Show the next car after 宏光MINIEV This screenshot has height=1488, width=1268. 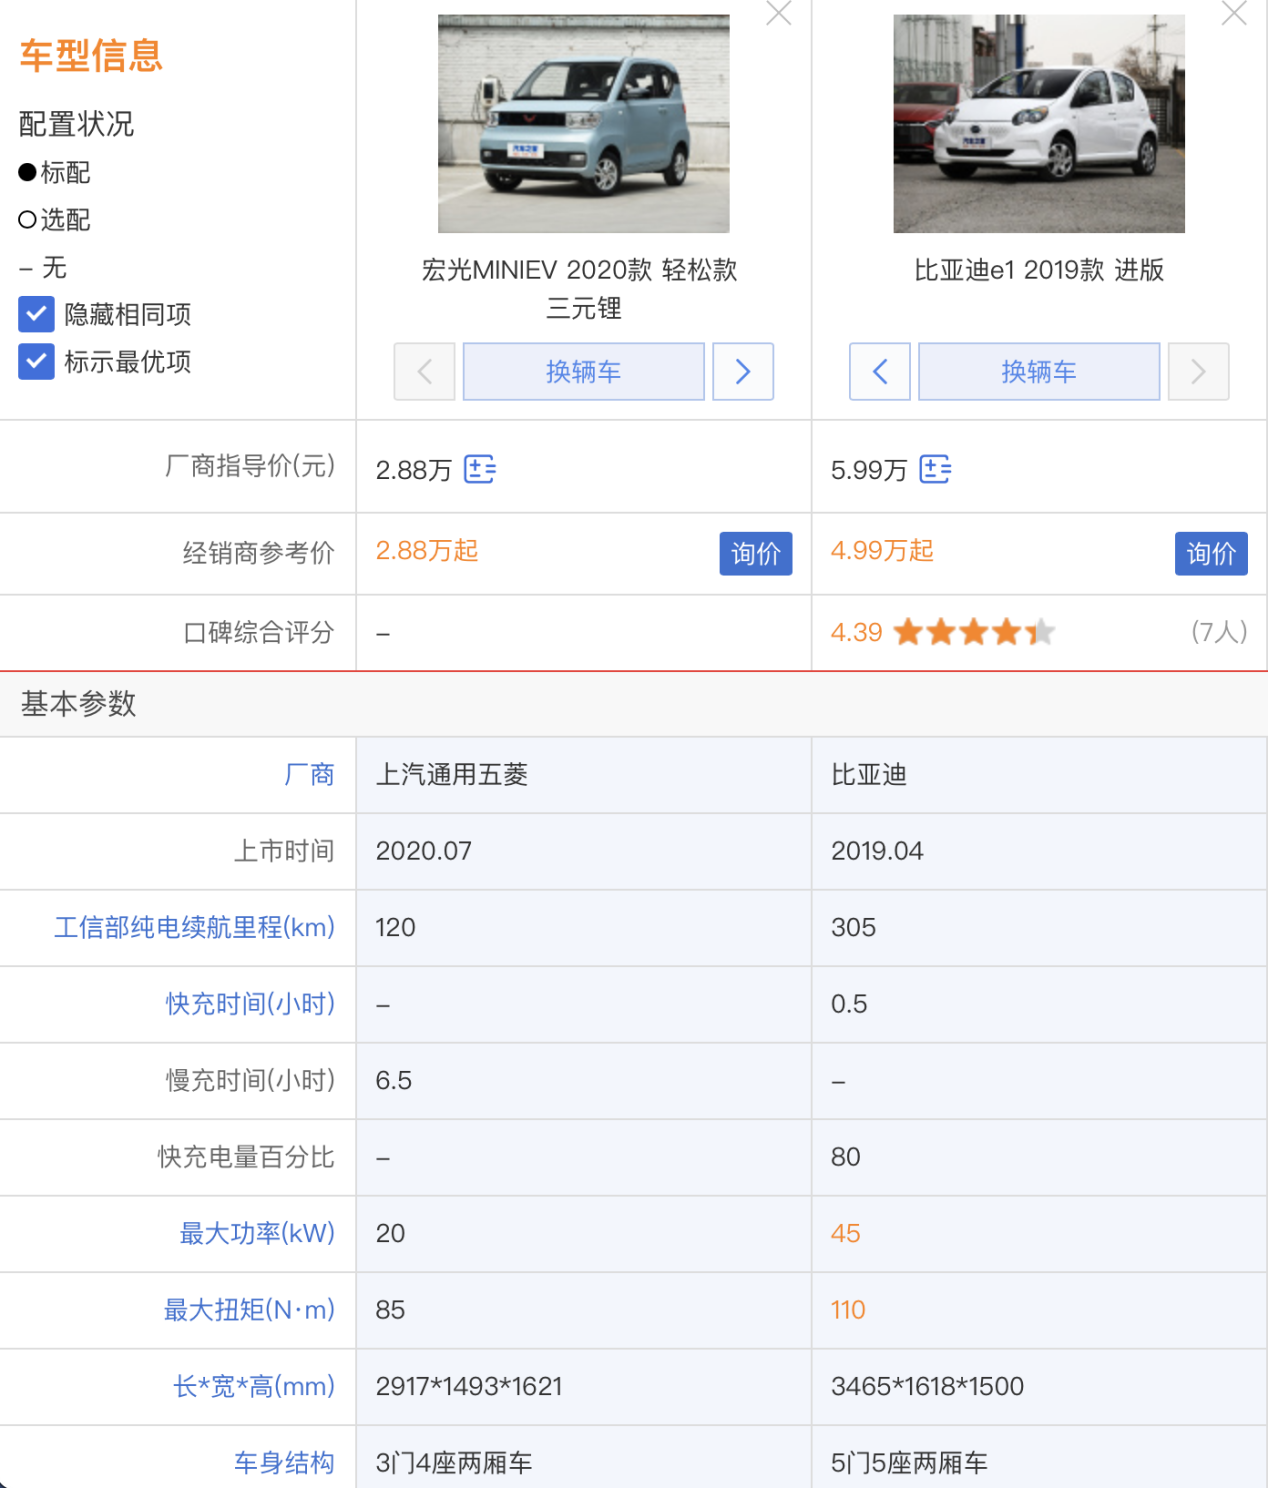pos(743,372)
